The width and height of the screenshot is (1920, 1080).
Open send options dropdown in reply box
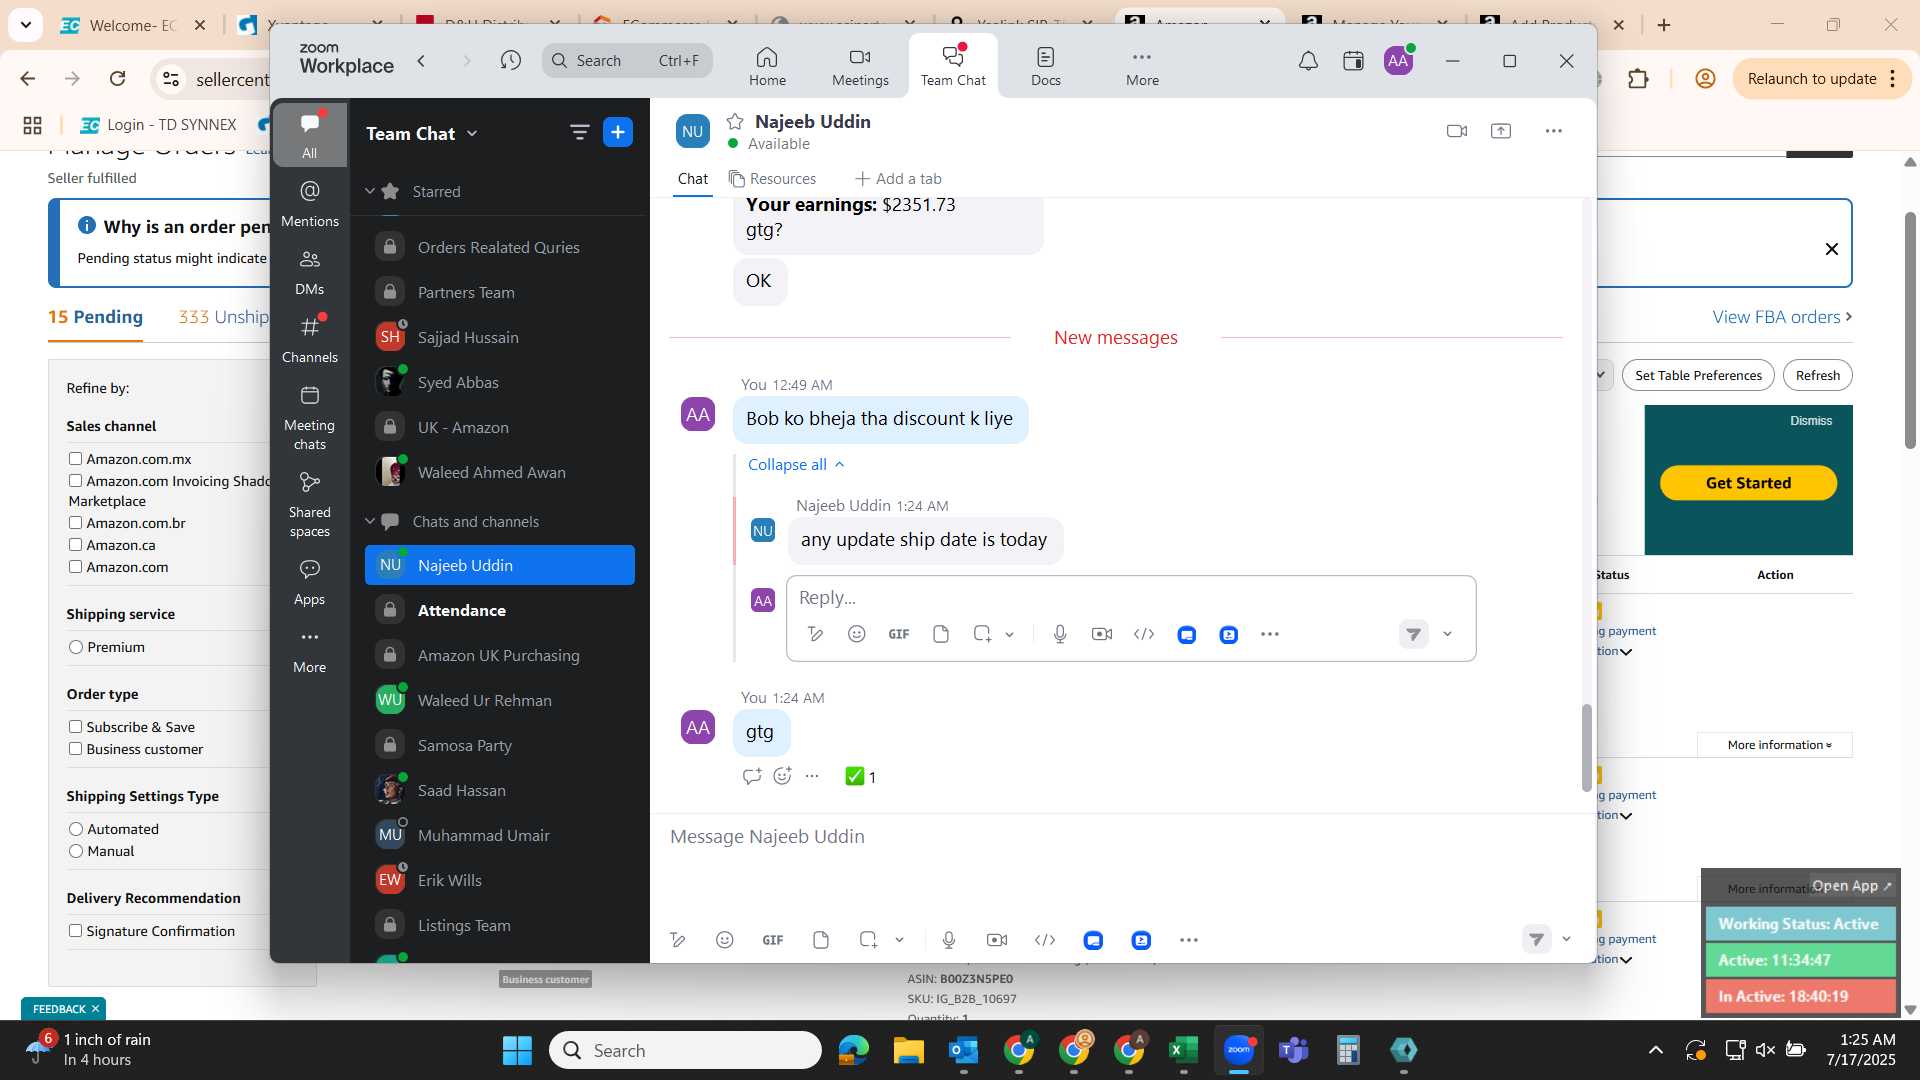(x=1447, y=634)
